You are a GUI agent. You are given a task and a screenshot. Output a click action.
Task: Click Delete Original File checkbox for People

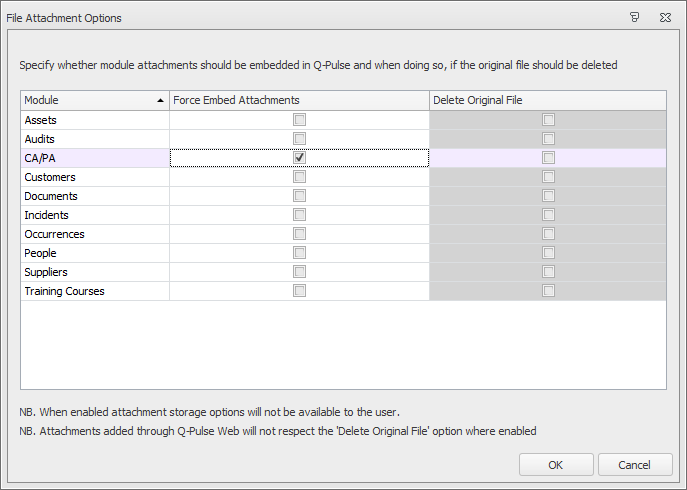pos(548,253)
